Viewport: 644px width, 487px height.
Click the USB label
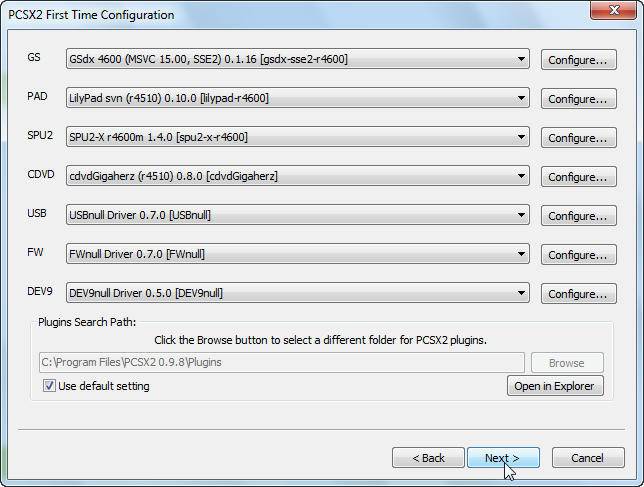coord(37,213)
